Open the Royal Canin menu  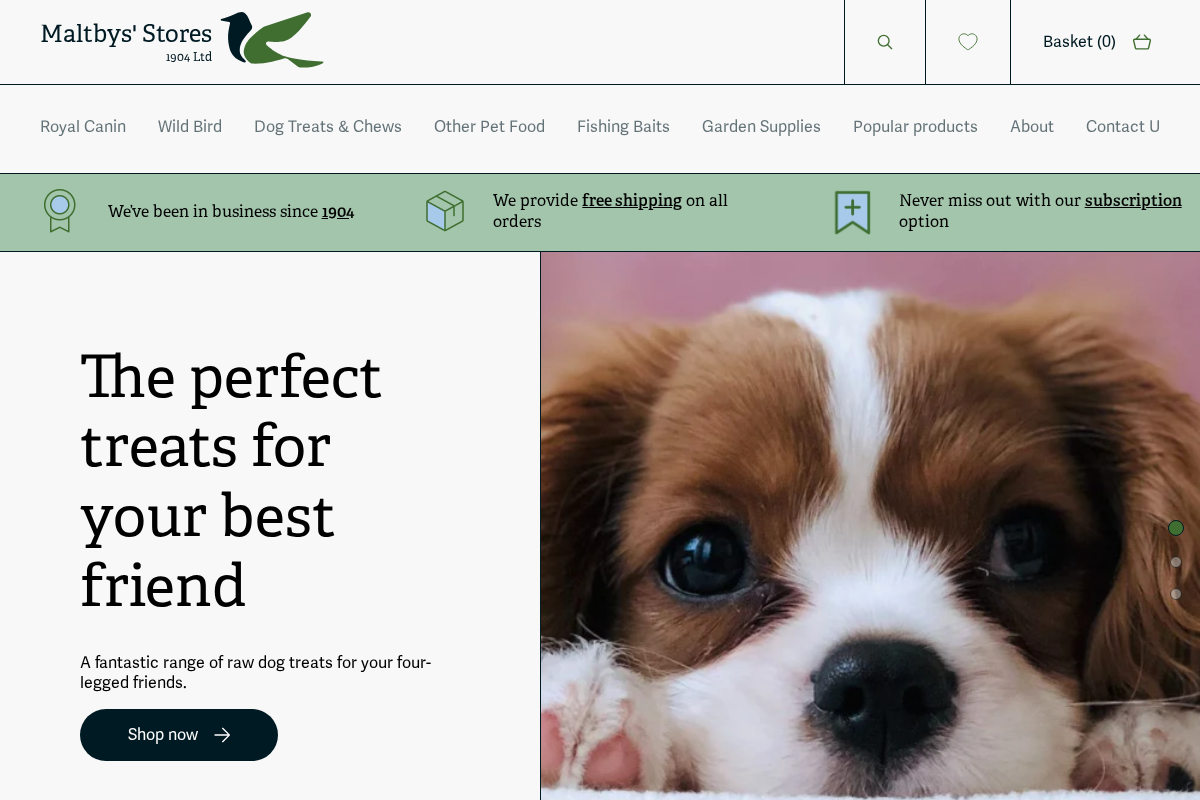click(x=83, y=127)
